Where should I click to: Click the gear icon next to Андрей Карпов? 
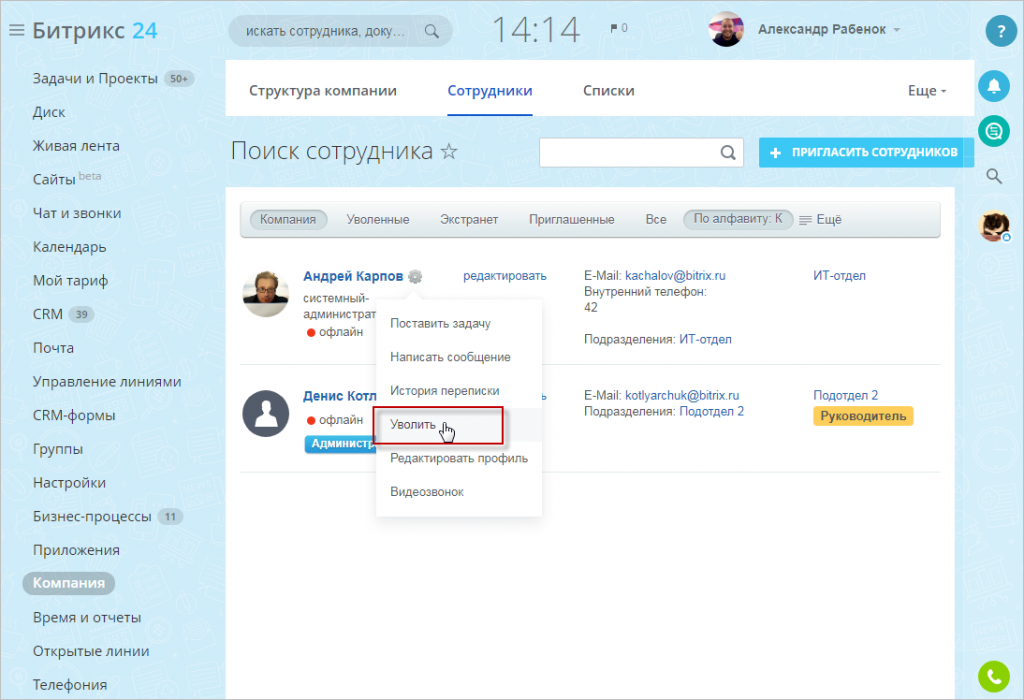tap(415, 276)
